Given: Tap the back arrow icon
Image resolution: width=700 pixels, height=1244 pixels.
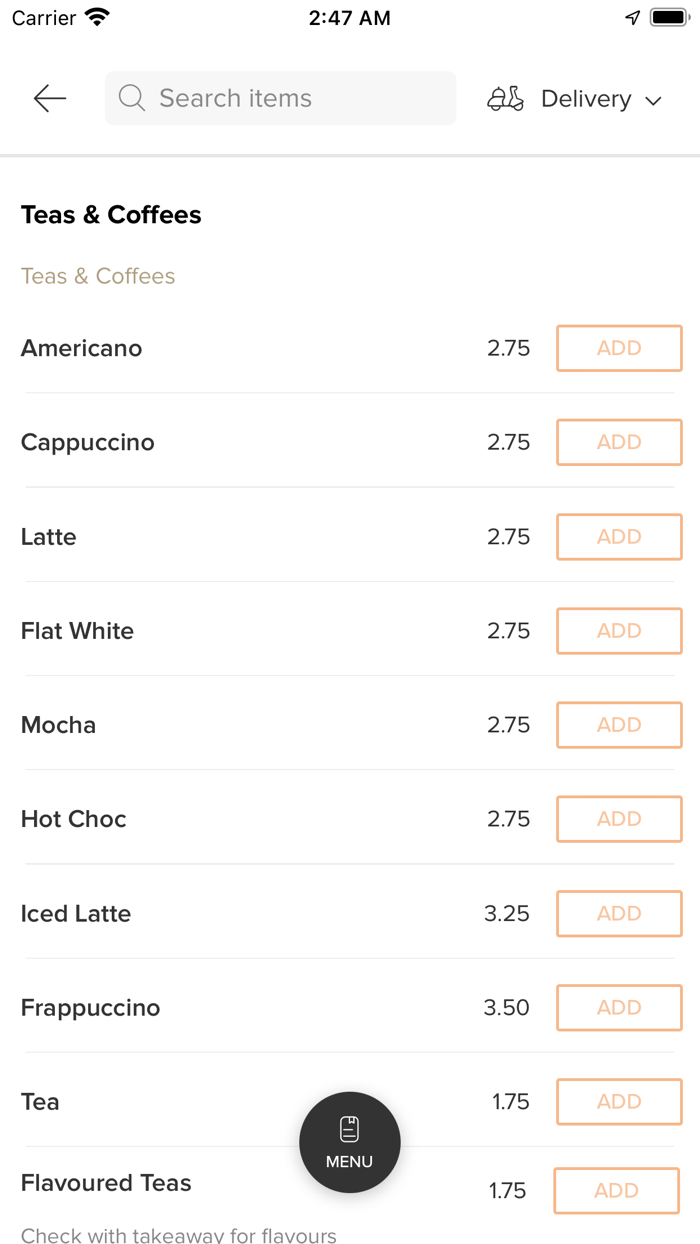Looking at the screenshot, I should pos(49,98).
